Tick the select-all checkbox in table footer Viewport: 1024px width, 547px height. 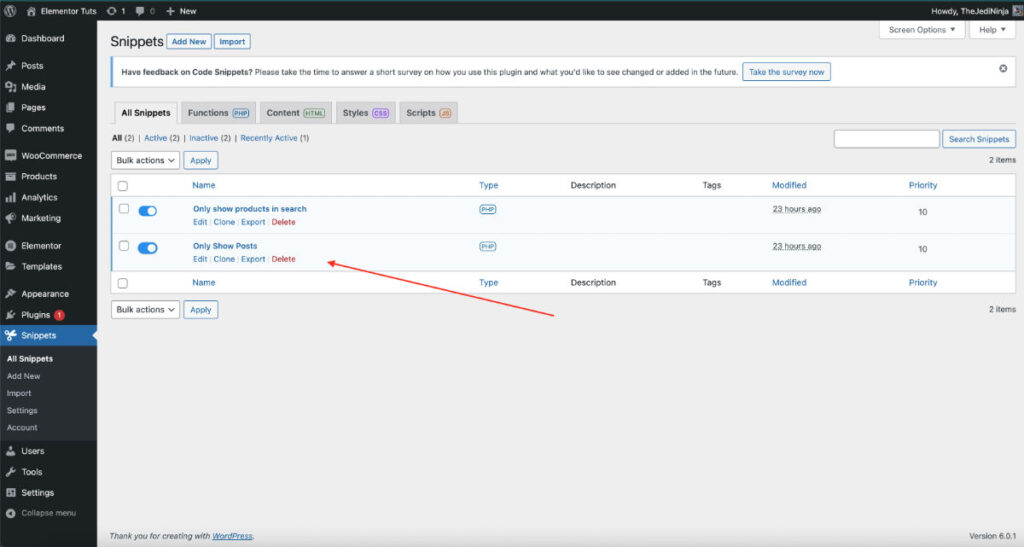(x=123, y=283)
